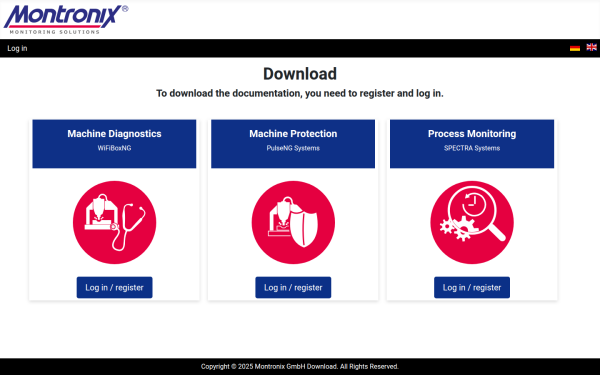Click Log in / register under Machine Diagnostics
The image size is (600, 375).
click(114, 287)
